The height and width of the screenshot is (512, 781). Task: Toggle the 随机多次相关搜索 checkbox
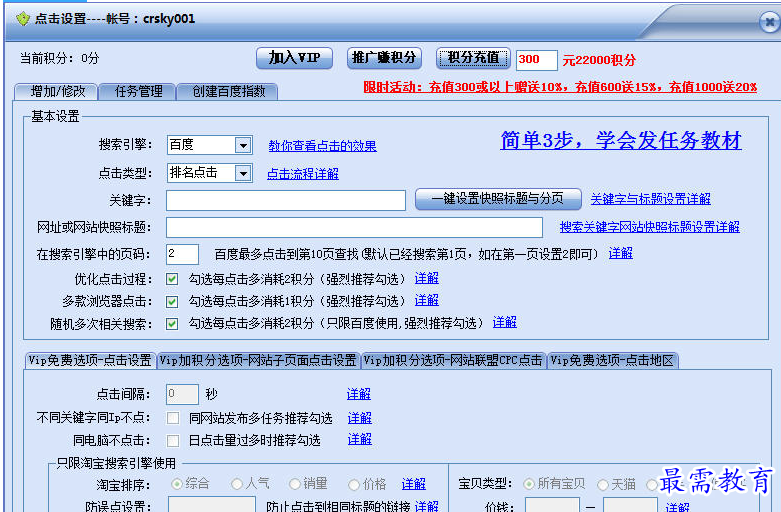point(172,324)
